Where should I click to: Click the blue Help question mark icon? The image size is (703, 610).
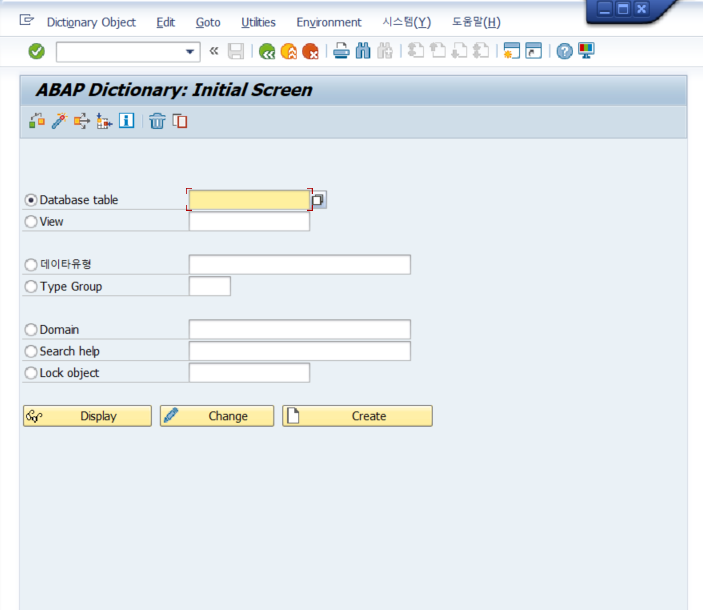564,51
